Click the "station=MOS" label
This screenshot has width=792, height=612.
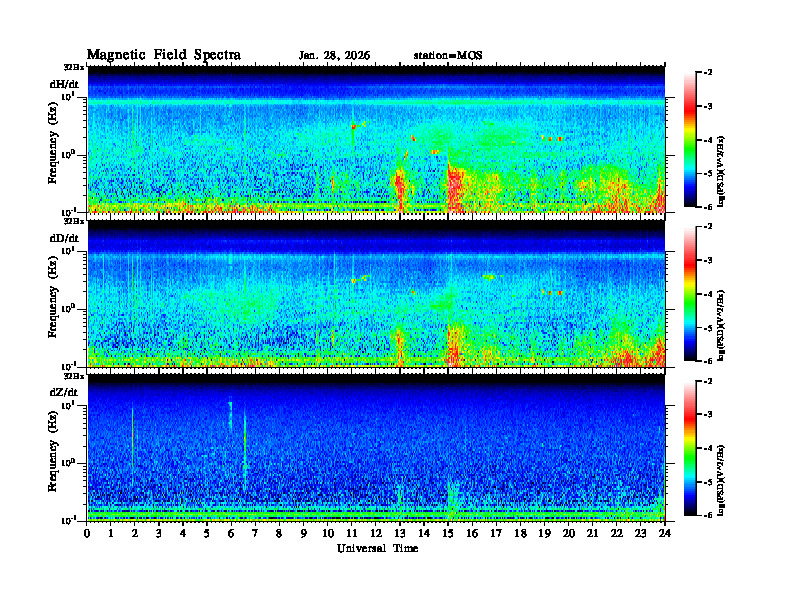click(x=448, y=56)
